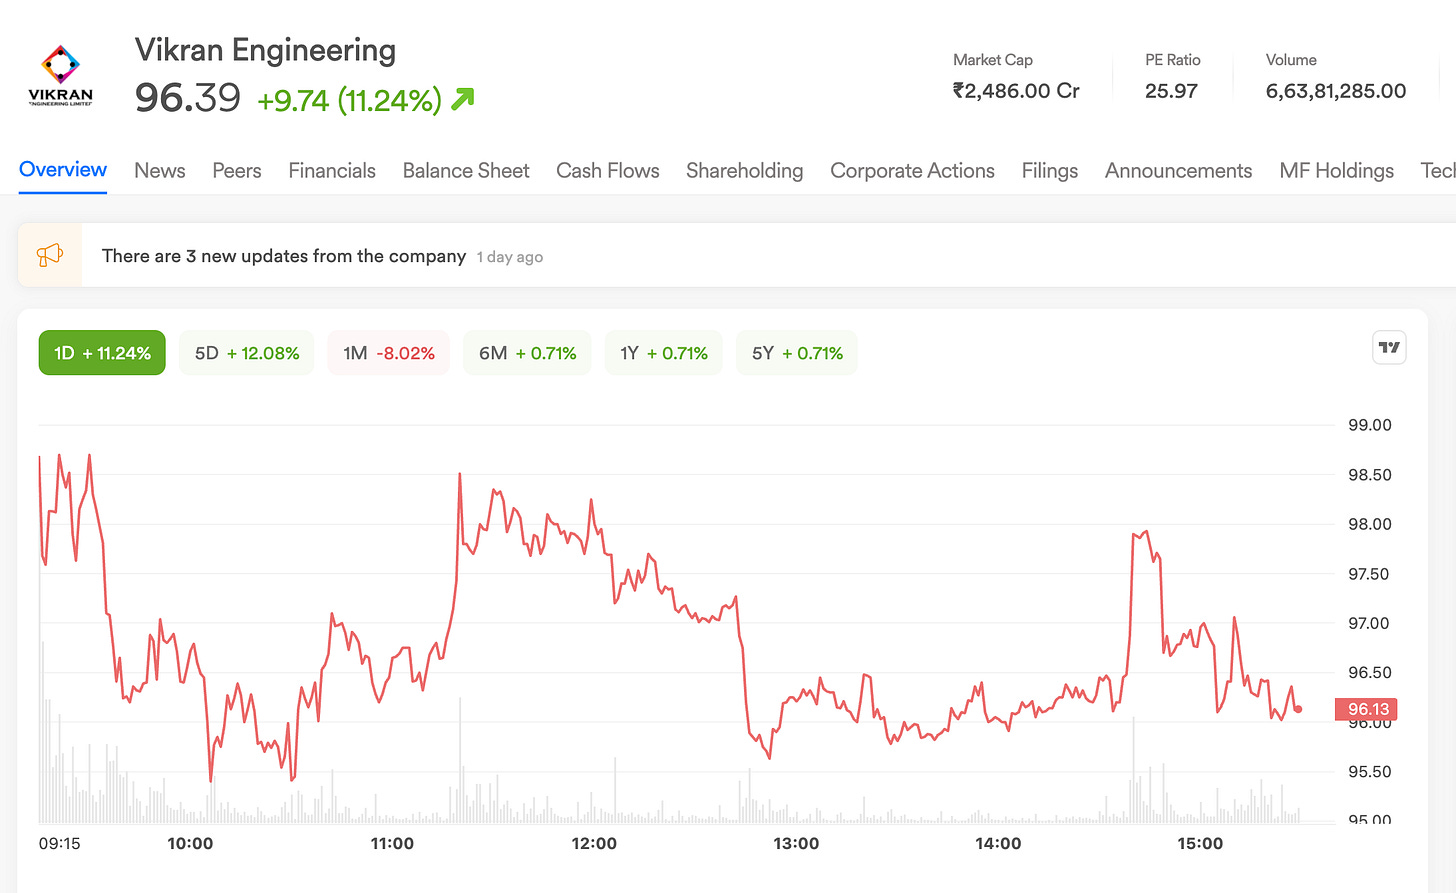Click the 95.50 price axis label
This screenshot has height=893, width=1456.
coord(1370,772)
